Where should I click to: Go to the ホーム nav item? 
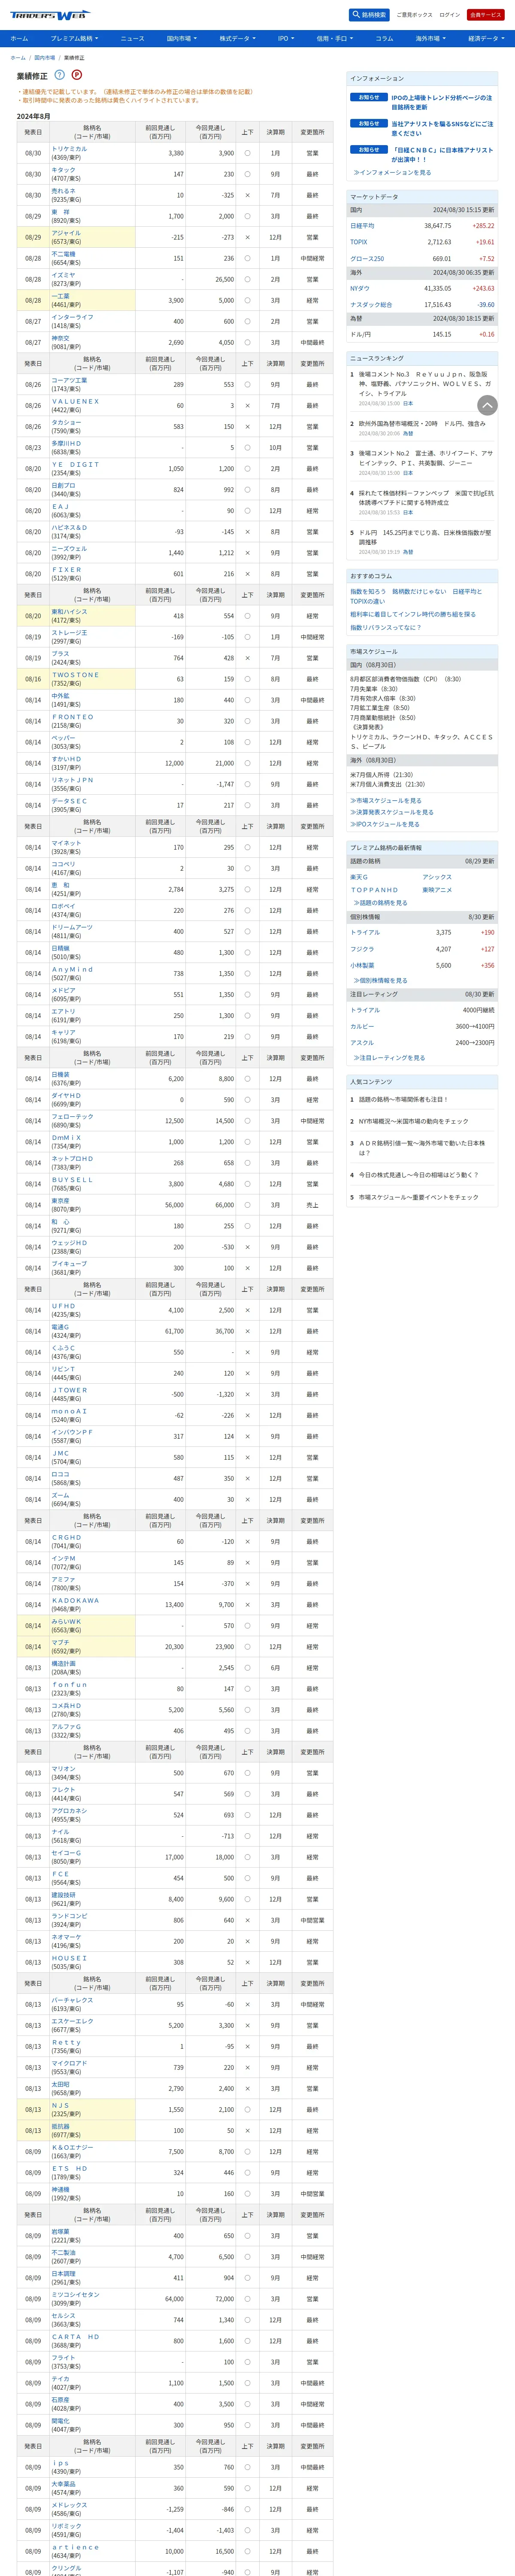(19, 38)
